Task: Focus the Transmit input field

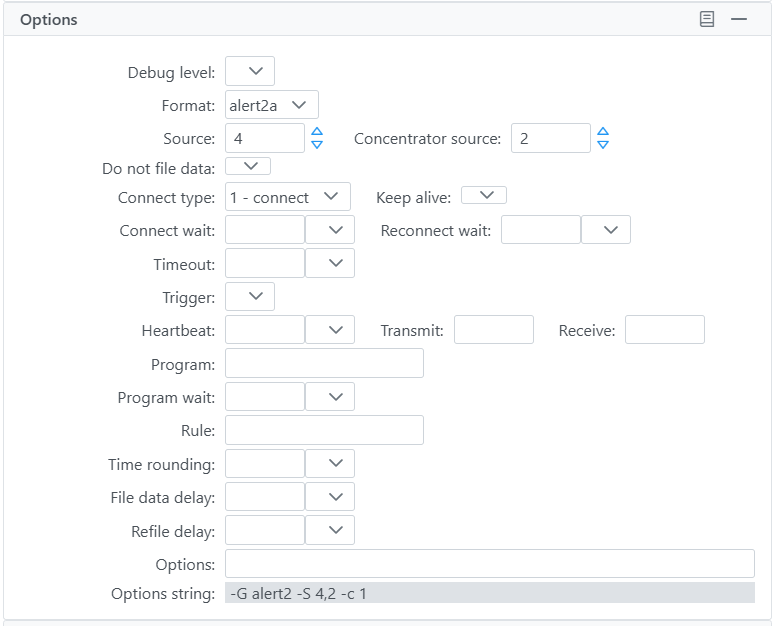Action: (493, 330)
